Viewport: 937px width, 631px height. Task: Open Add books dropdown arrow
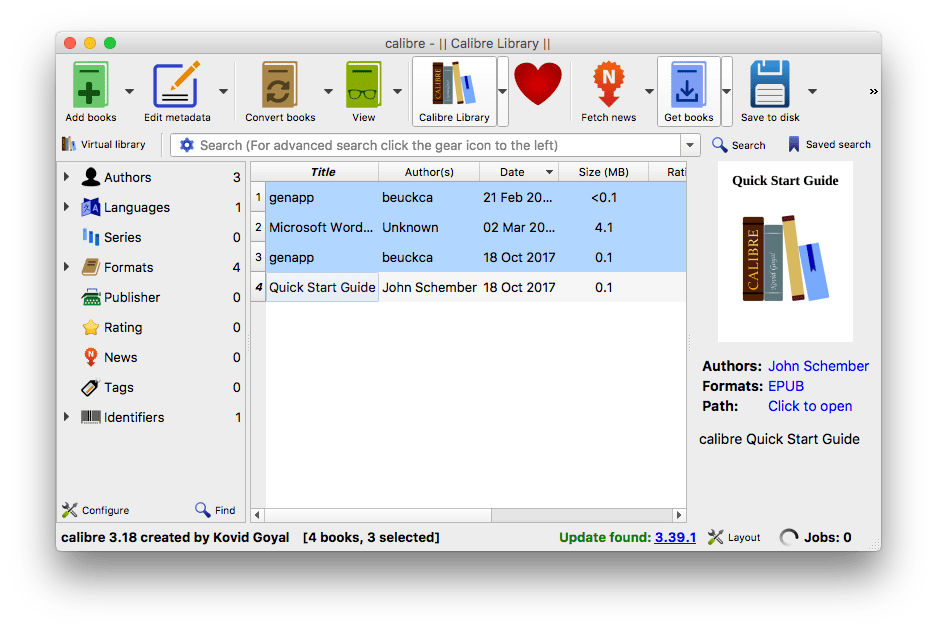tap(129, 91)
